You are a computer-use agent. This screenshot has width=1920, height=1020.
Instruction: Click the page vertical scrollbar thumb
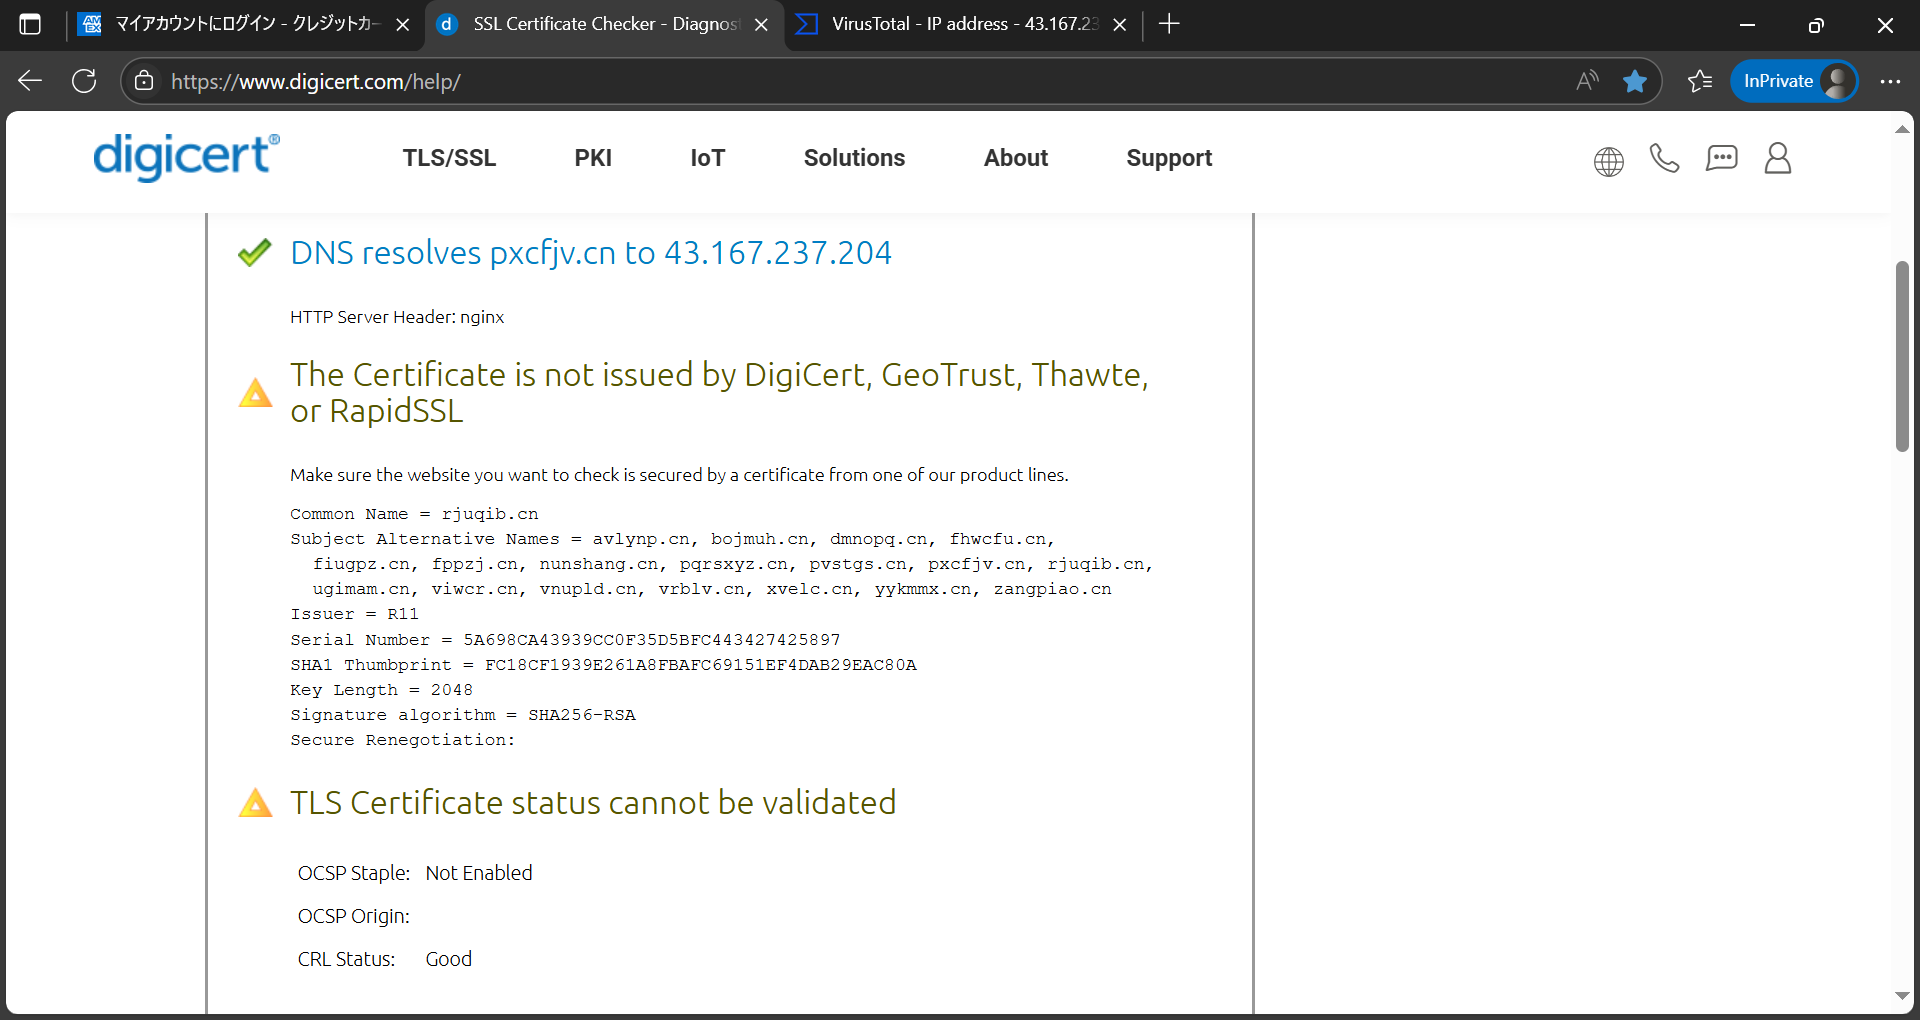(1902, 356)
